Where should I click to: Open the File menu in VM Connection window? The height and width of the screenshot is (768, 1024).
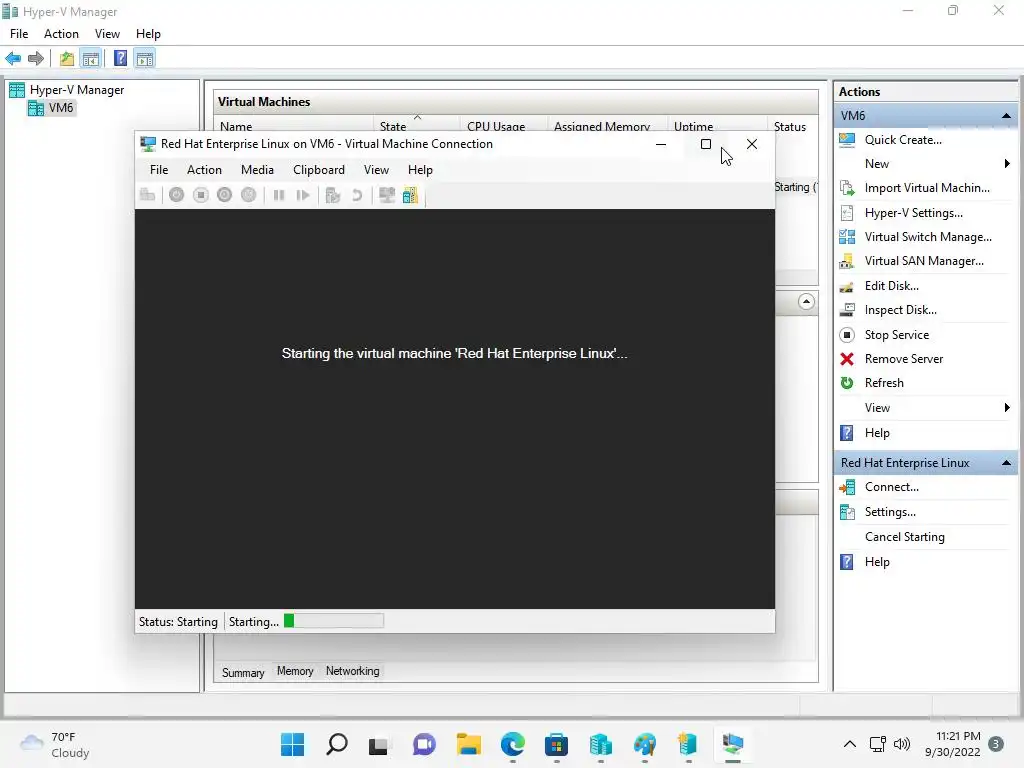(x=159, y=170)
